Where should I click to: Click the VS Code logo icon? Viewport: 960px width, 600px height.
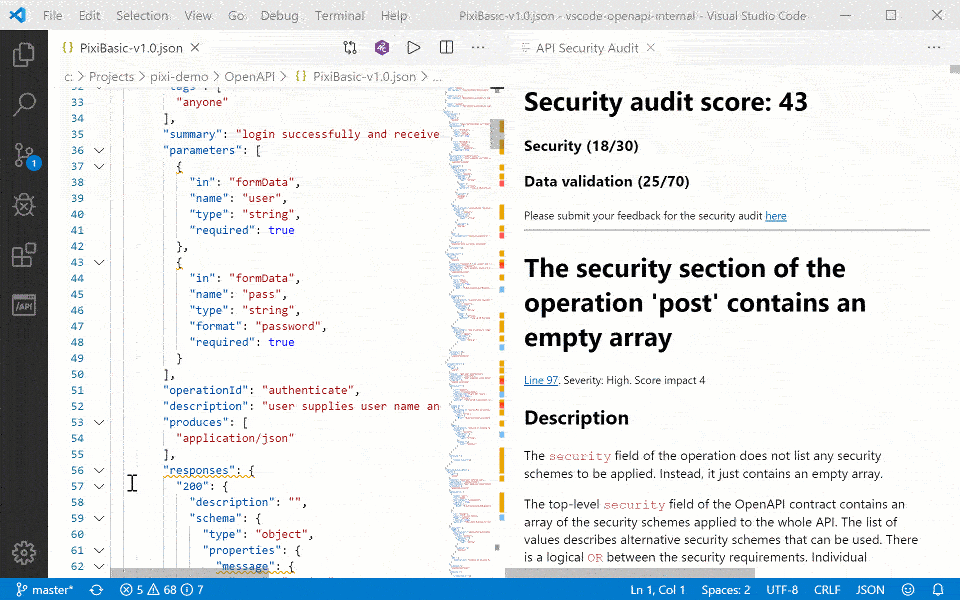pos(18,15)
